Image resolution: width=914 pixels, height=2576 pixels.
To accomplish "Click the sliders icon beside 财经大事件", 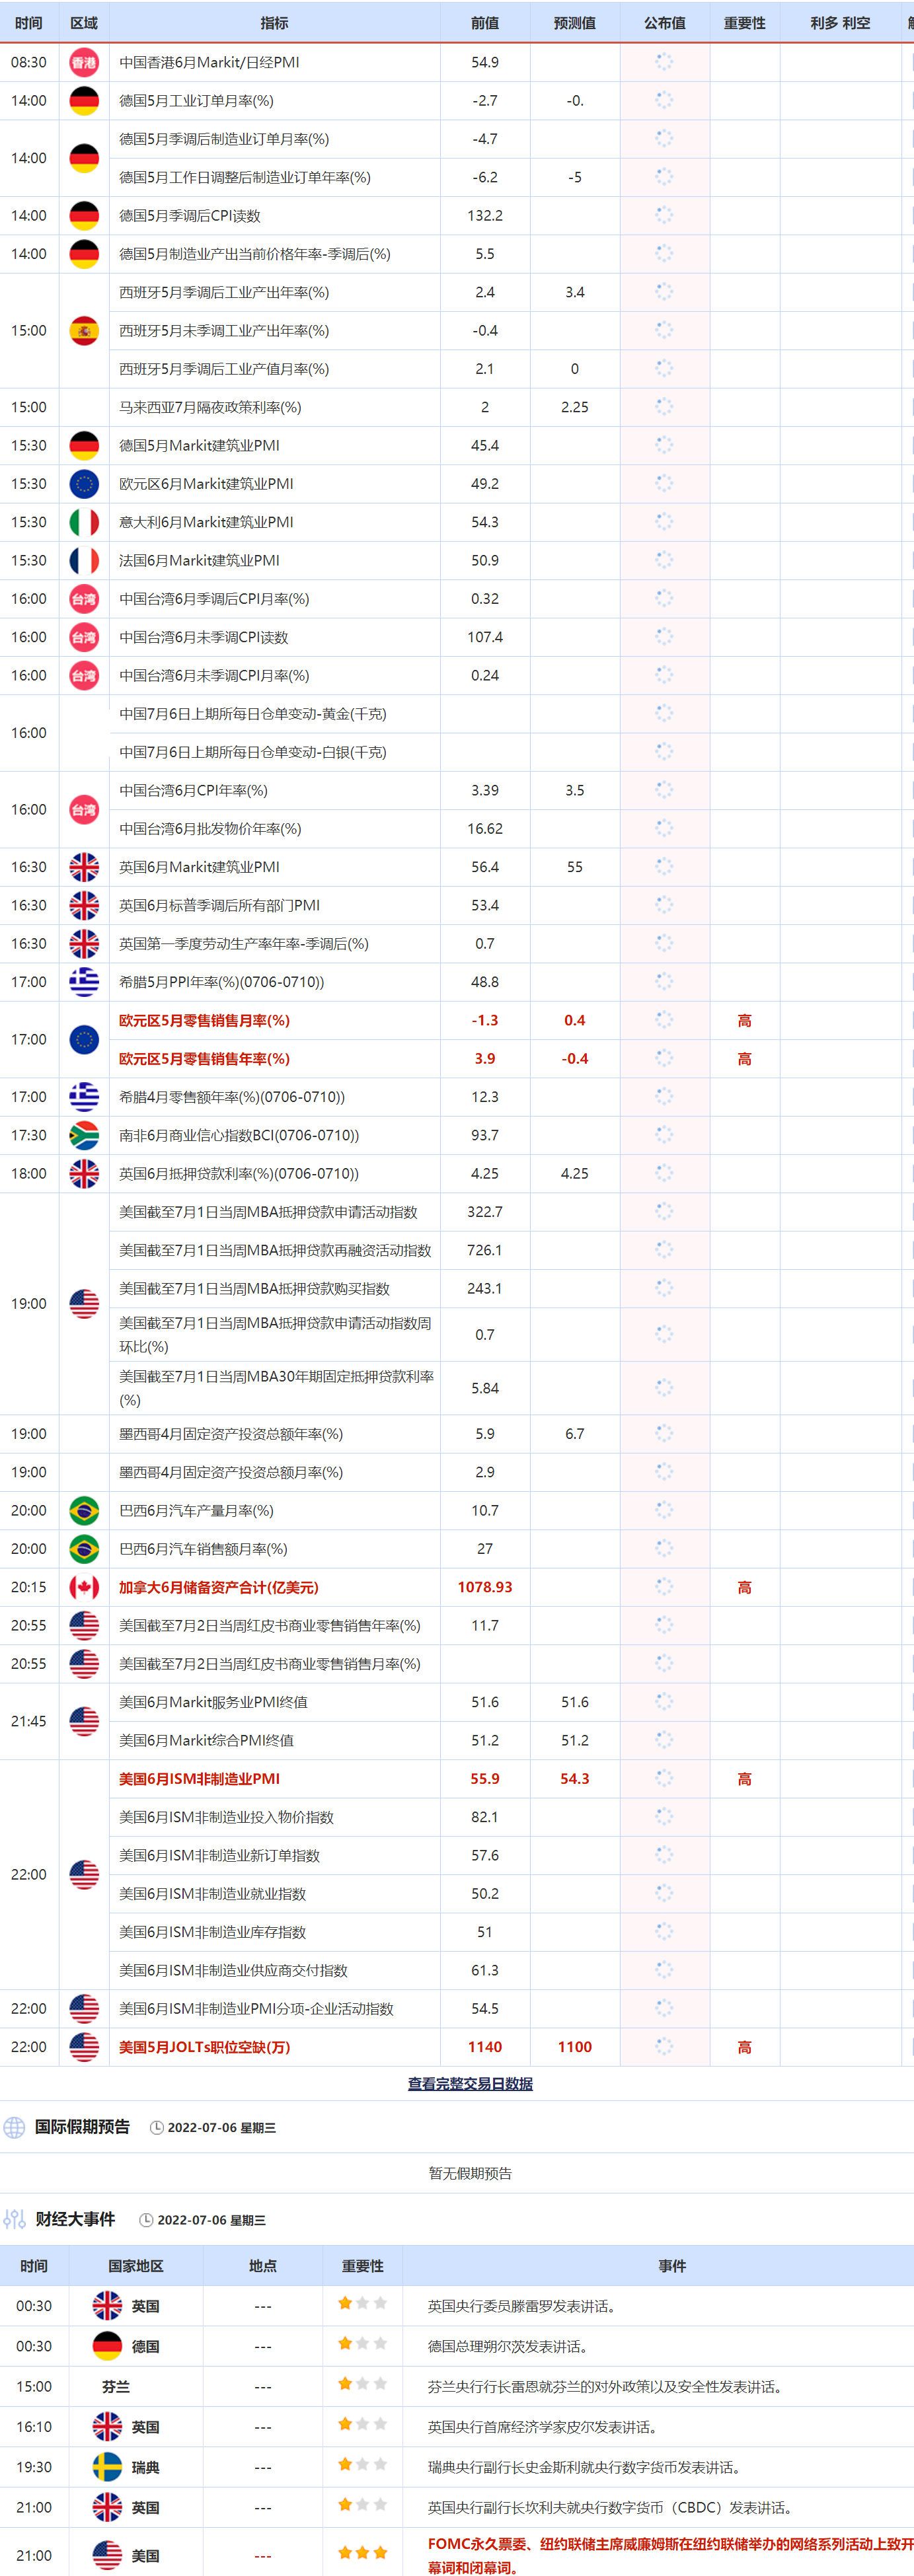I will pos(14,2219).
